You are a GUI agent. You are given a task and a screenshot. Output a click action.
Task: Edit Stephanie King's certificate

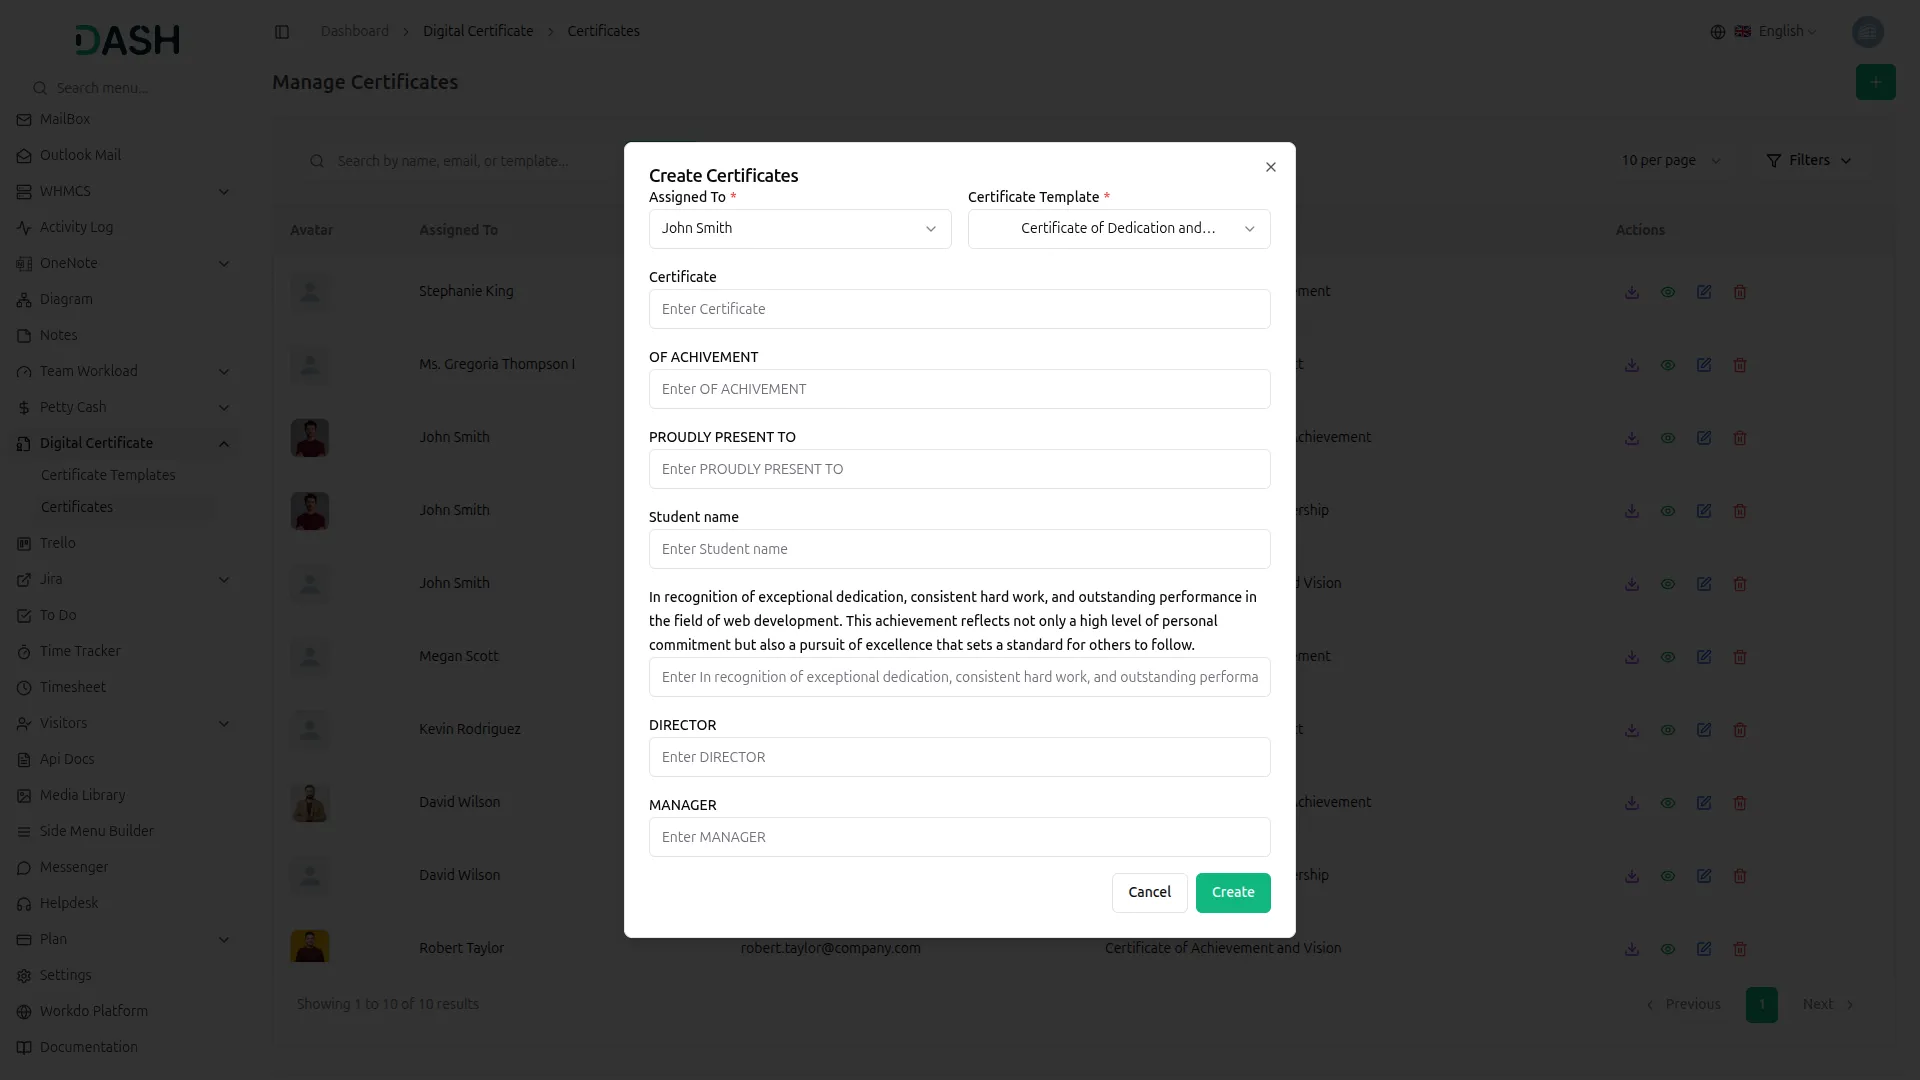tap(1704, 292)
